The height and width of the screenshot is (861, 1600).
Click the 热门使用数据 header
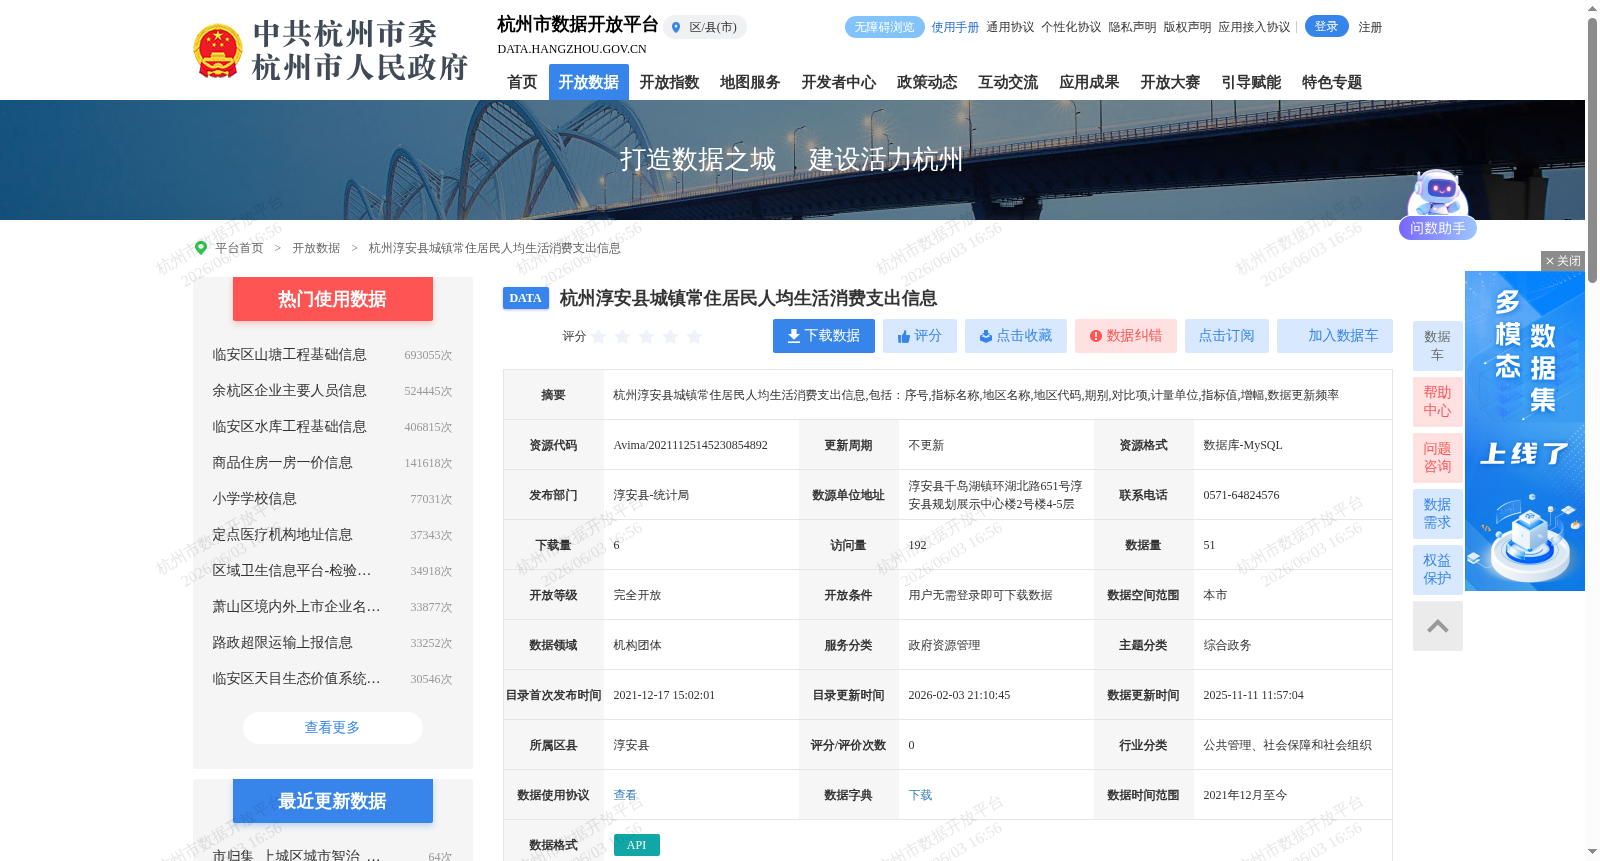pyautogui.click(x=333, y=299)
